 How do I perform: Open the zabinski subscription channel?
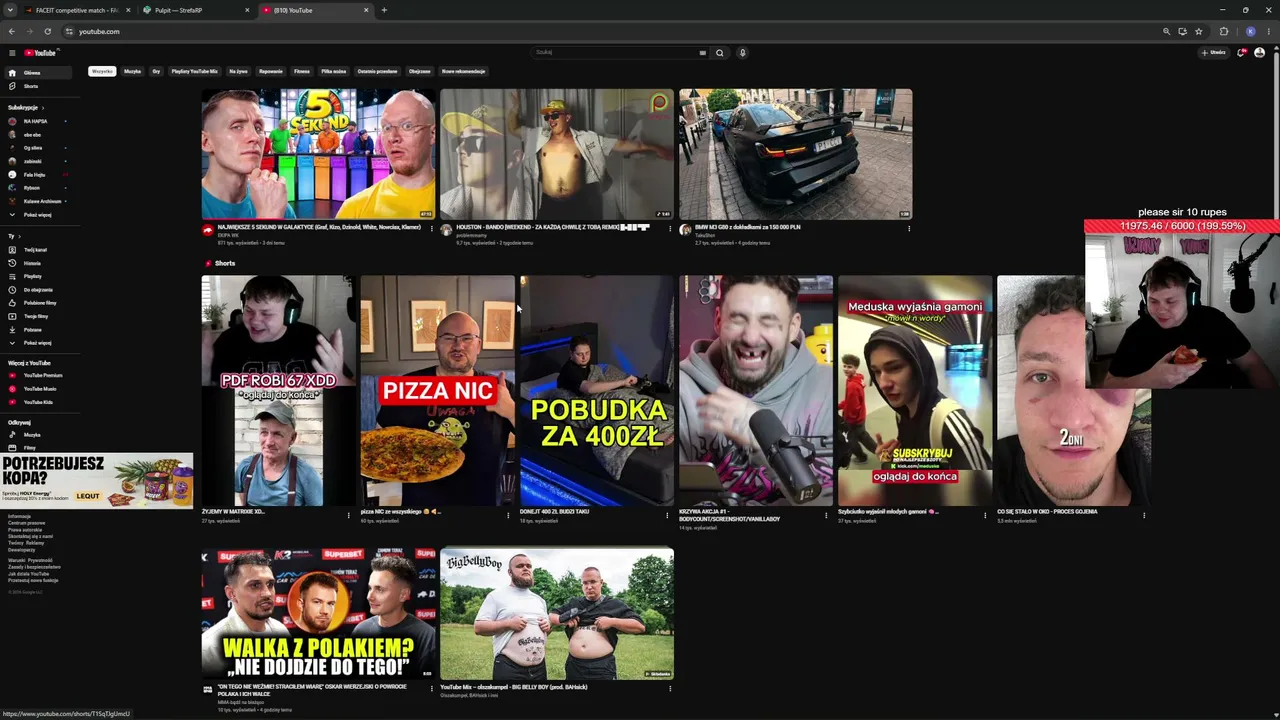pos(36,161)
